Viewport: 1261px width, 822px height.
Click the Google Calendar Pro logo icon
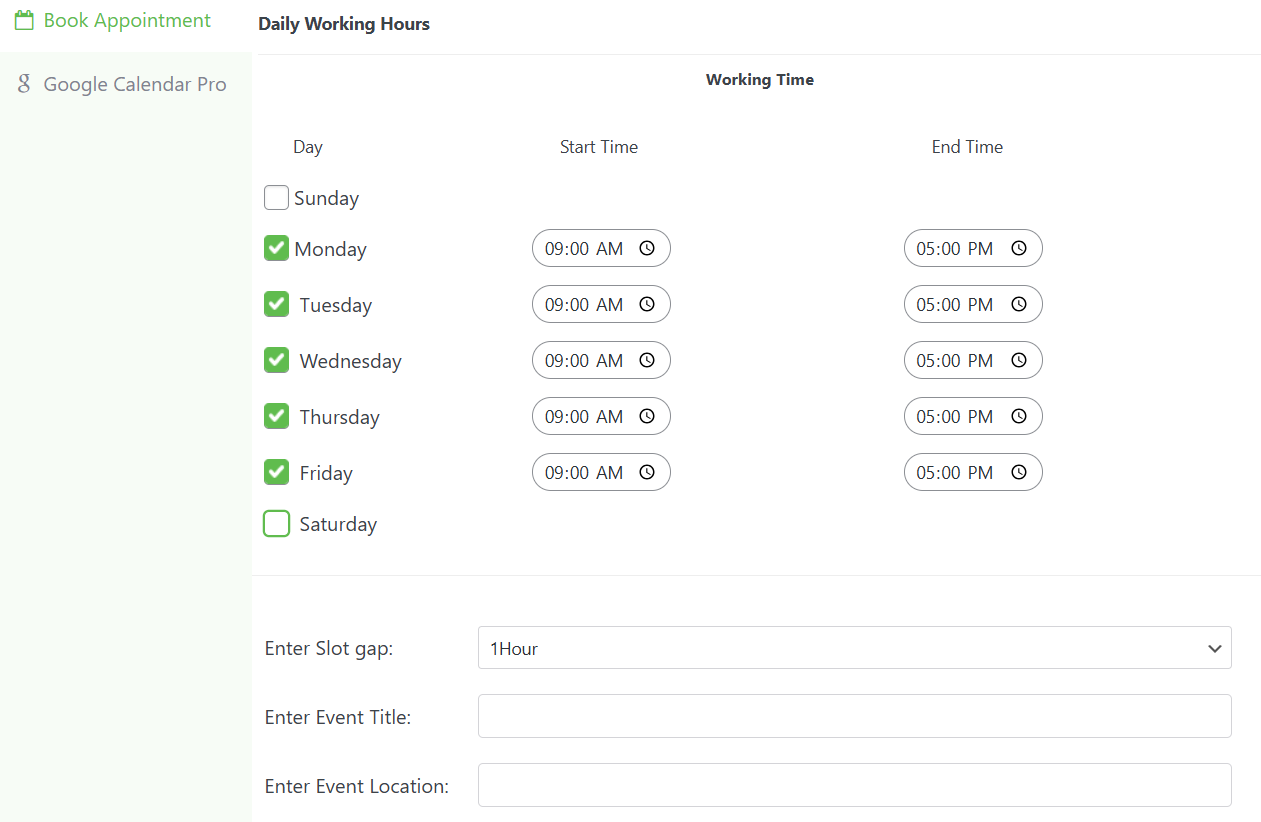pos(23,84)
